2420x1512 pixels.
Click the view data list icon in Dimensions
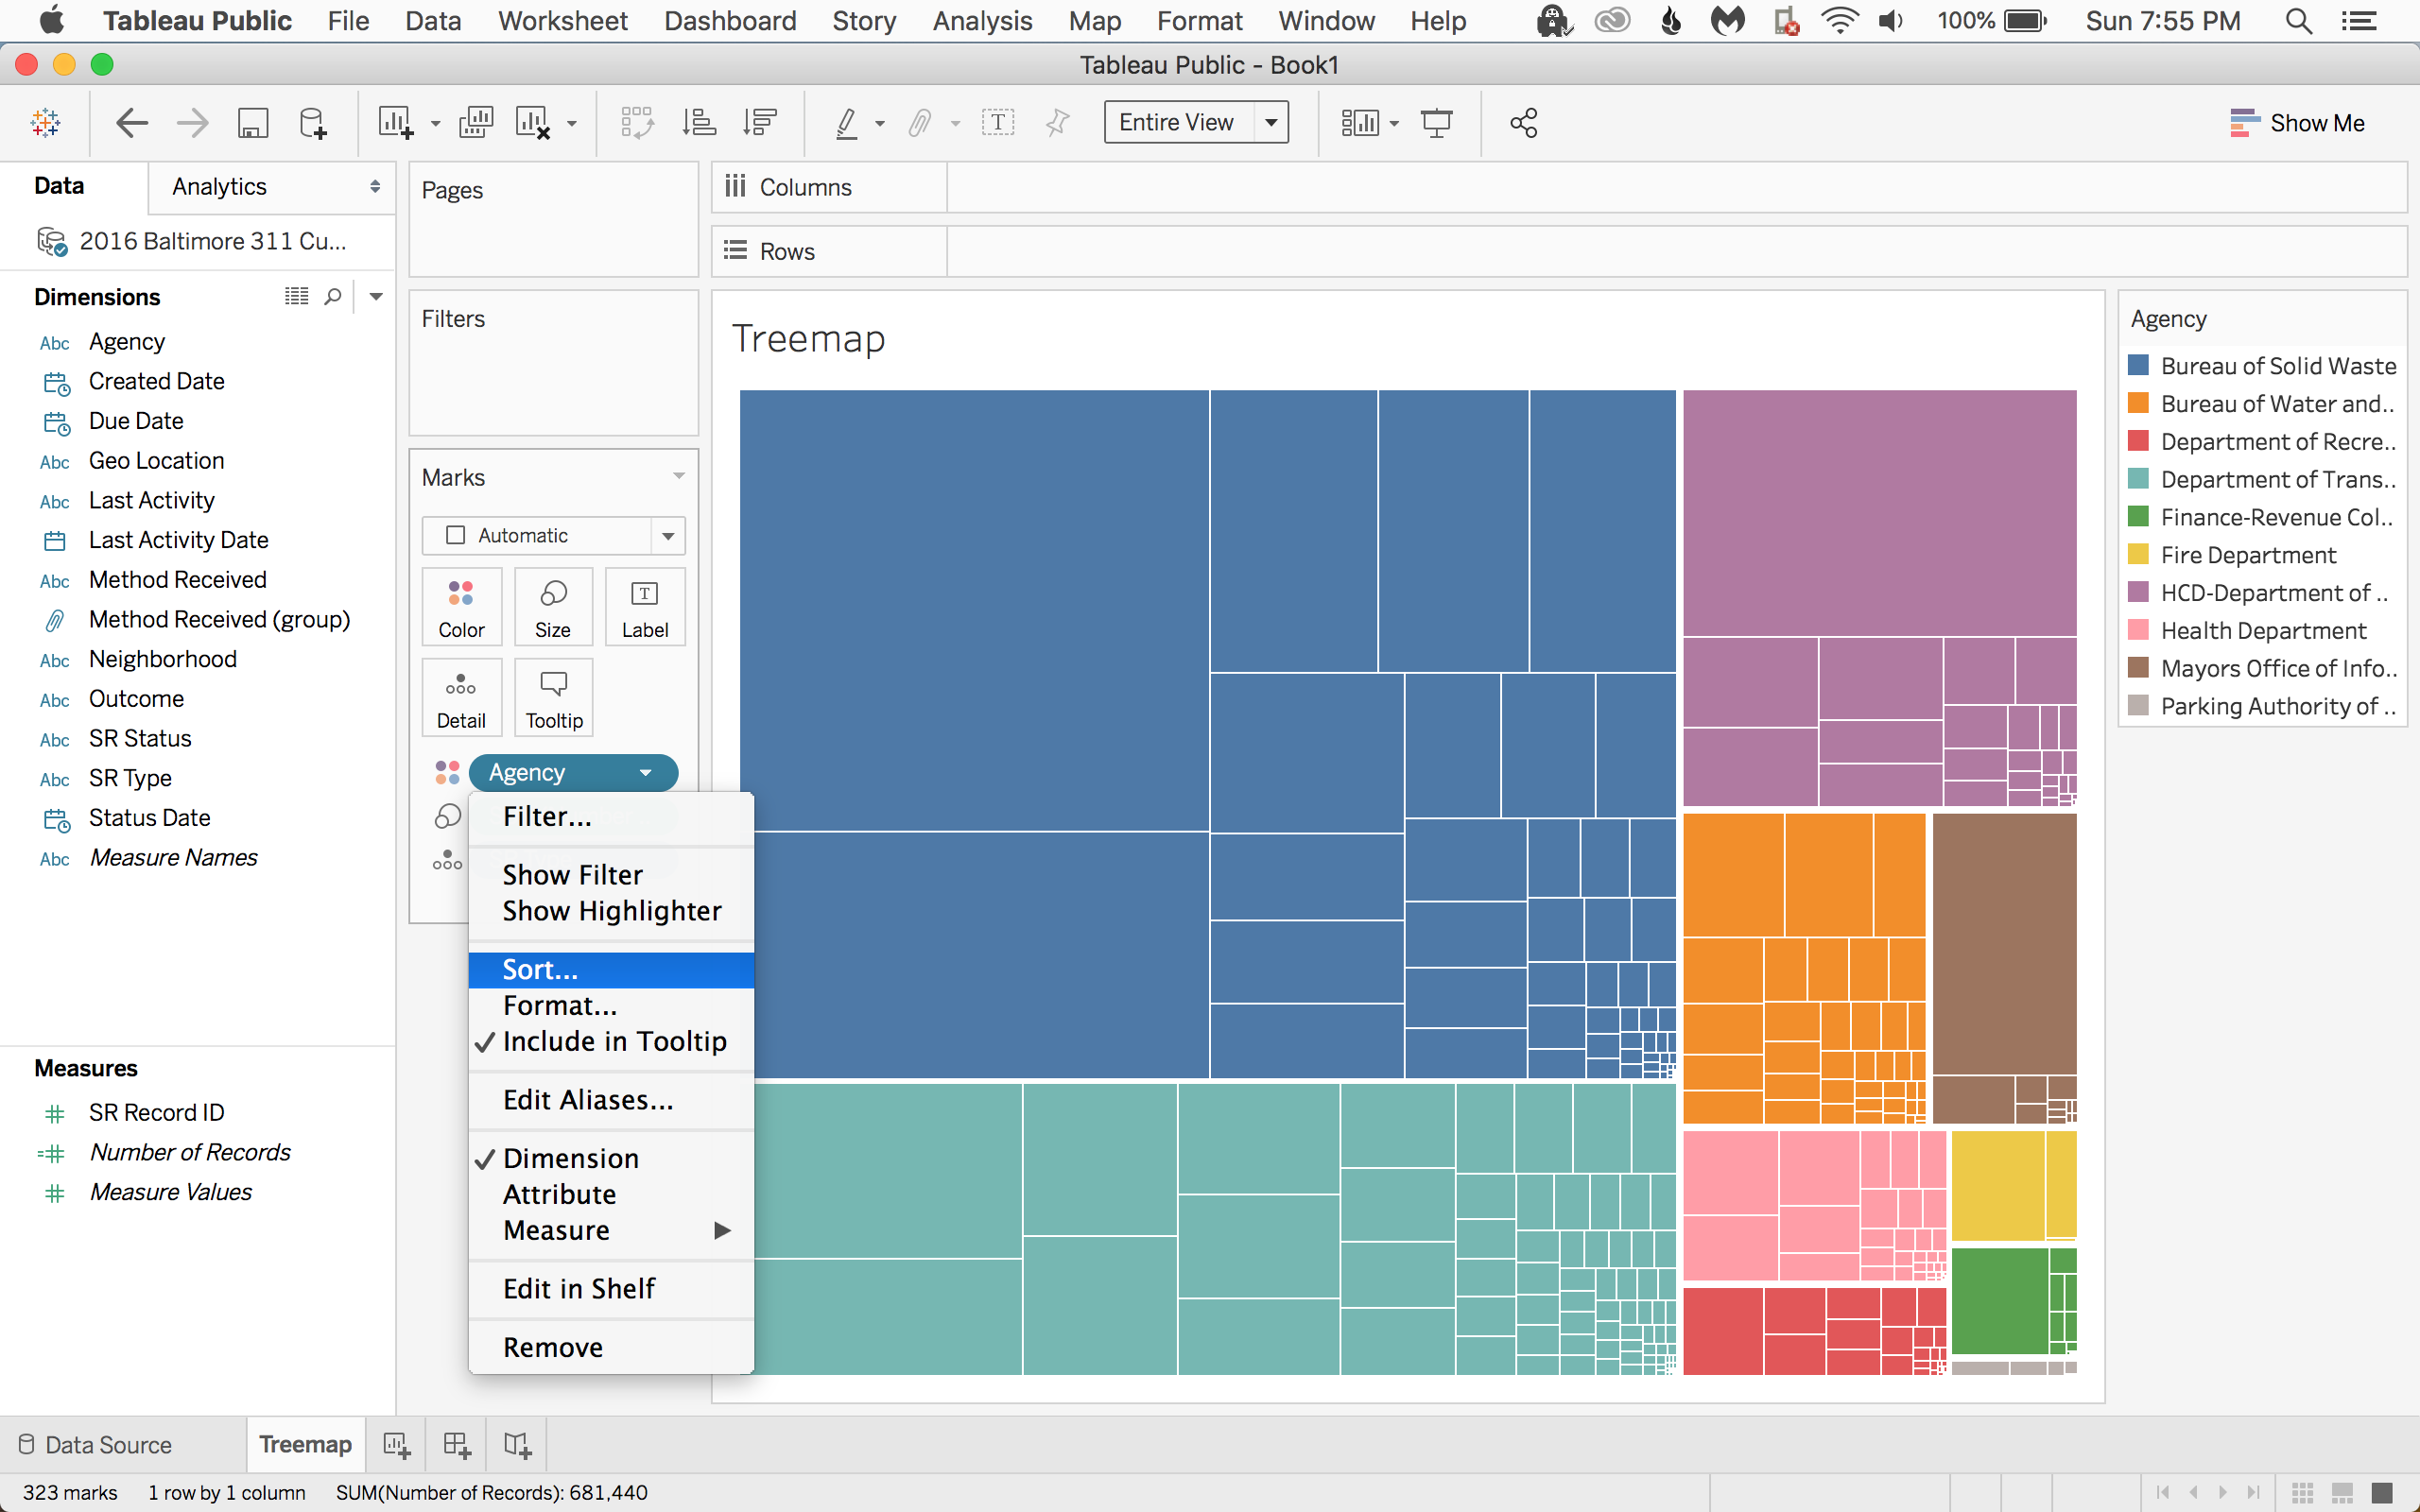pos(296,297)
